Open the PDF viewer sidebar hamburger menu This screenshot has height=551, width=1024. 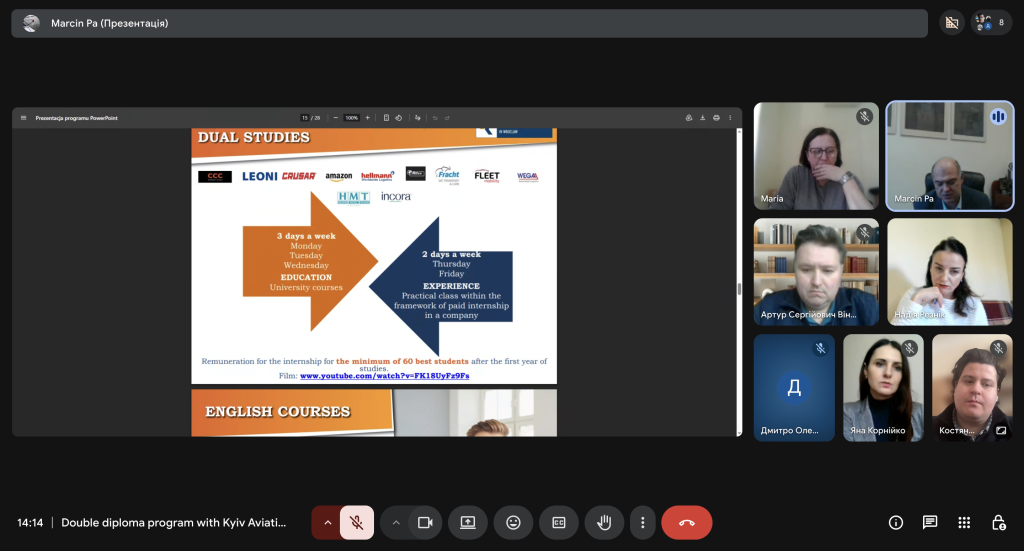[x=24, y=118]
